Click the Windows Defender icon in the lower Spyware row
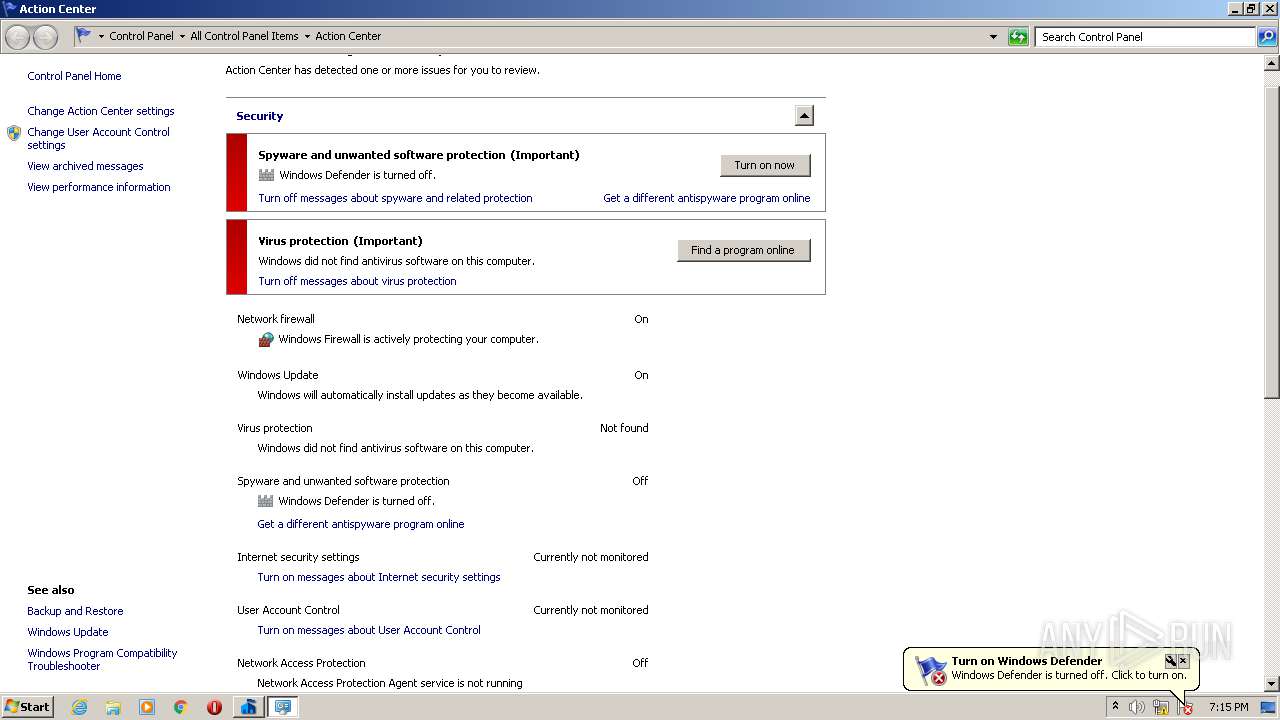This screenshot has height=720, width=1280. point(265,501)
